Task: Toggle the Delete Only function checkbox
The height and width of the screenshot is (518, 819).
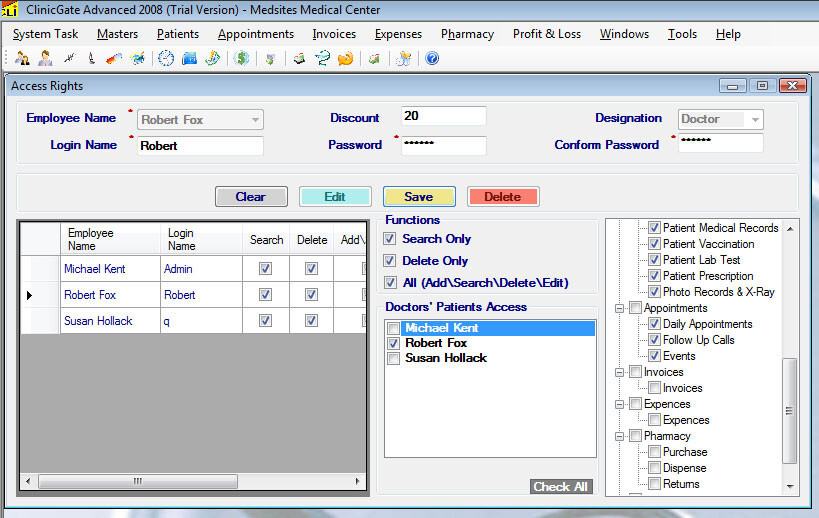Action: coord(390,261)
